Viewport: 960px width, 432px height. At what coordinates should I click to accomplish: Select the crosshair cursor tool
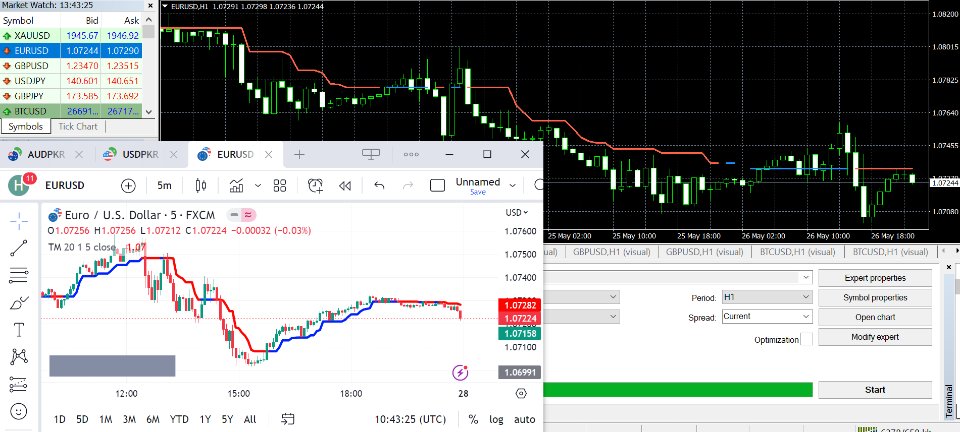(19, 221)
